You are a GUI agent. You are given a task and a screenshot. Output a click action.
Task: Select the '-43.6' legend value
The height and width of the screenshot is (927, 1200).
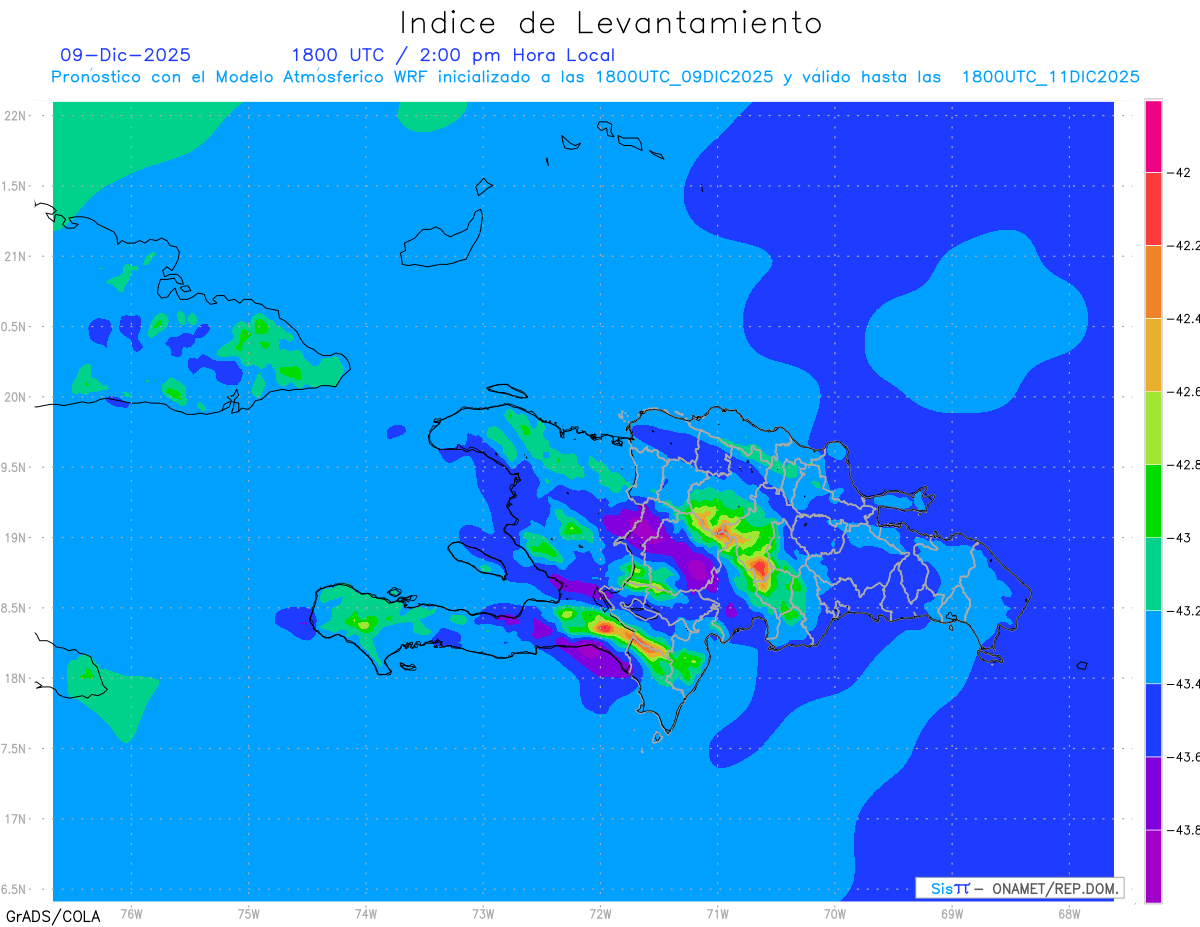1185,756
